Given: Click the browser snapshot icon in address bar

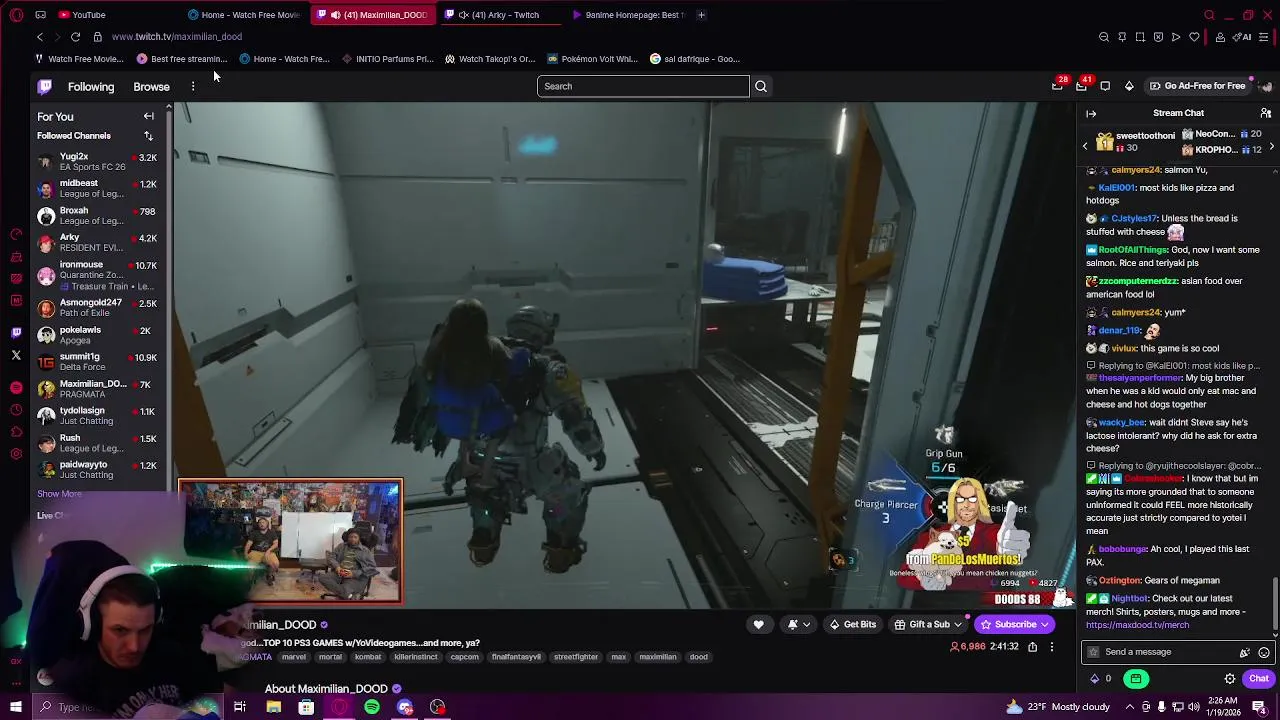Looking at the screenshot, I should click(x=1140, y=37).
